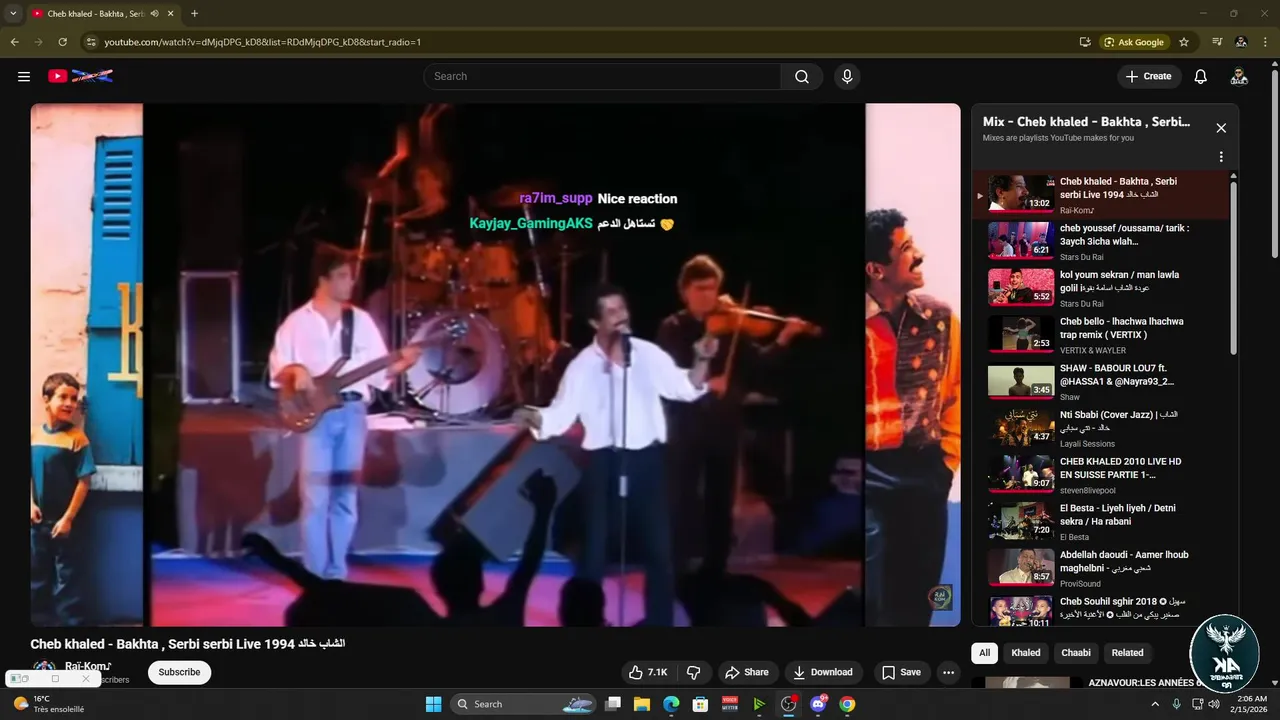
Task: Bookmark this page with the star
Action: coord(1184,42)
